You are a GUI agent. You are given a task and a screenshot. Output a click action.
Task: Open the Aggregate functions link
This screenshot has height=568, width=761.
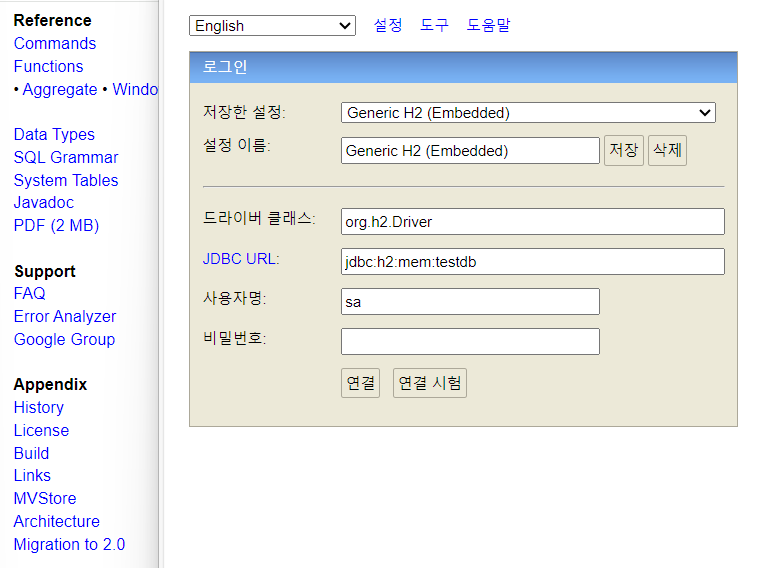60,90
